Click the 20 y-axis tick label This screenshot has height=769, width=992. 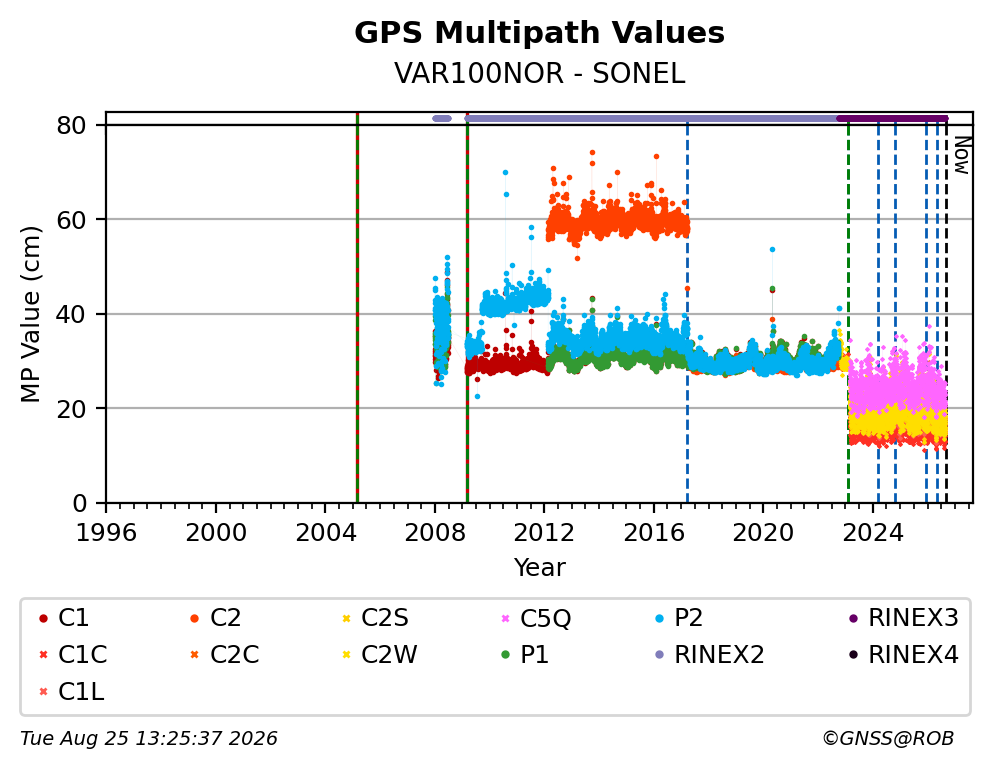coord(71,409)
